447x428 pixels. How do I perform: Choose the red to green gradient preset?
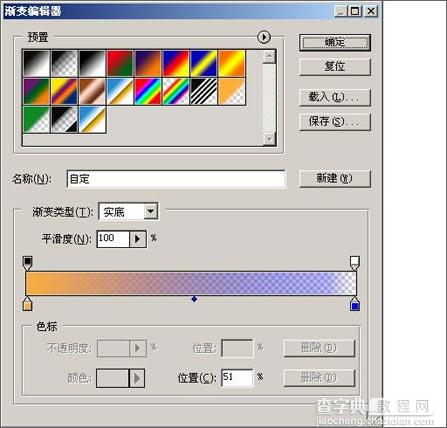[x=120, y=63]
